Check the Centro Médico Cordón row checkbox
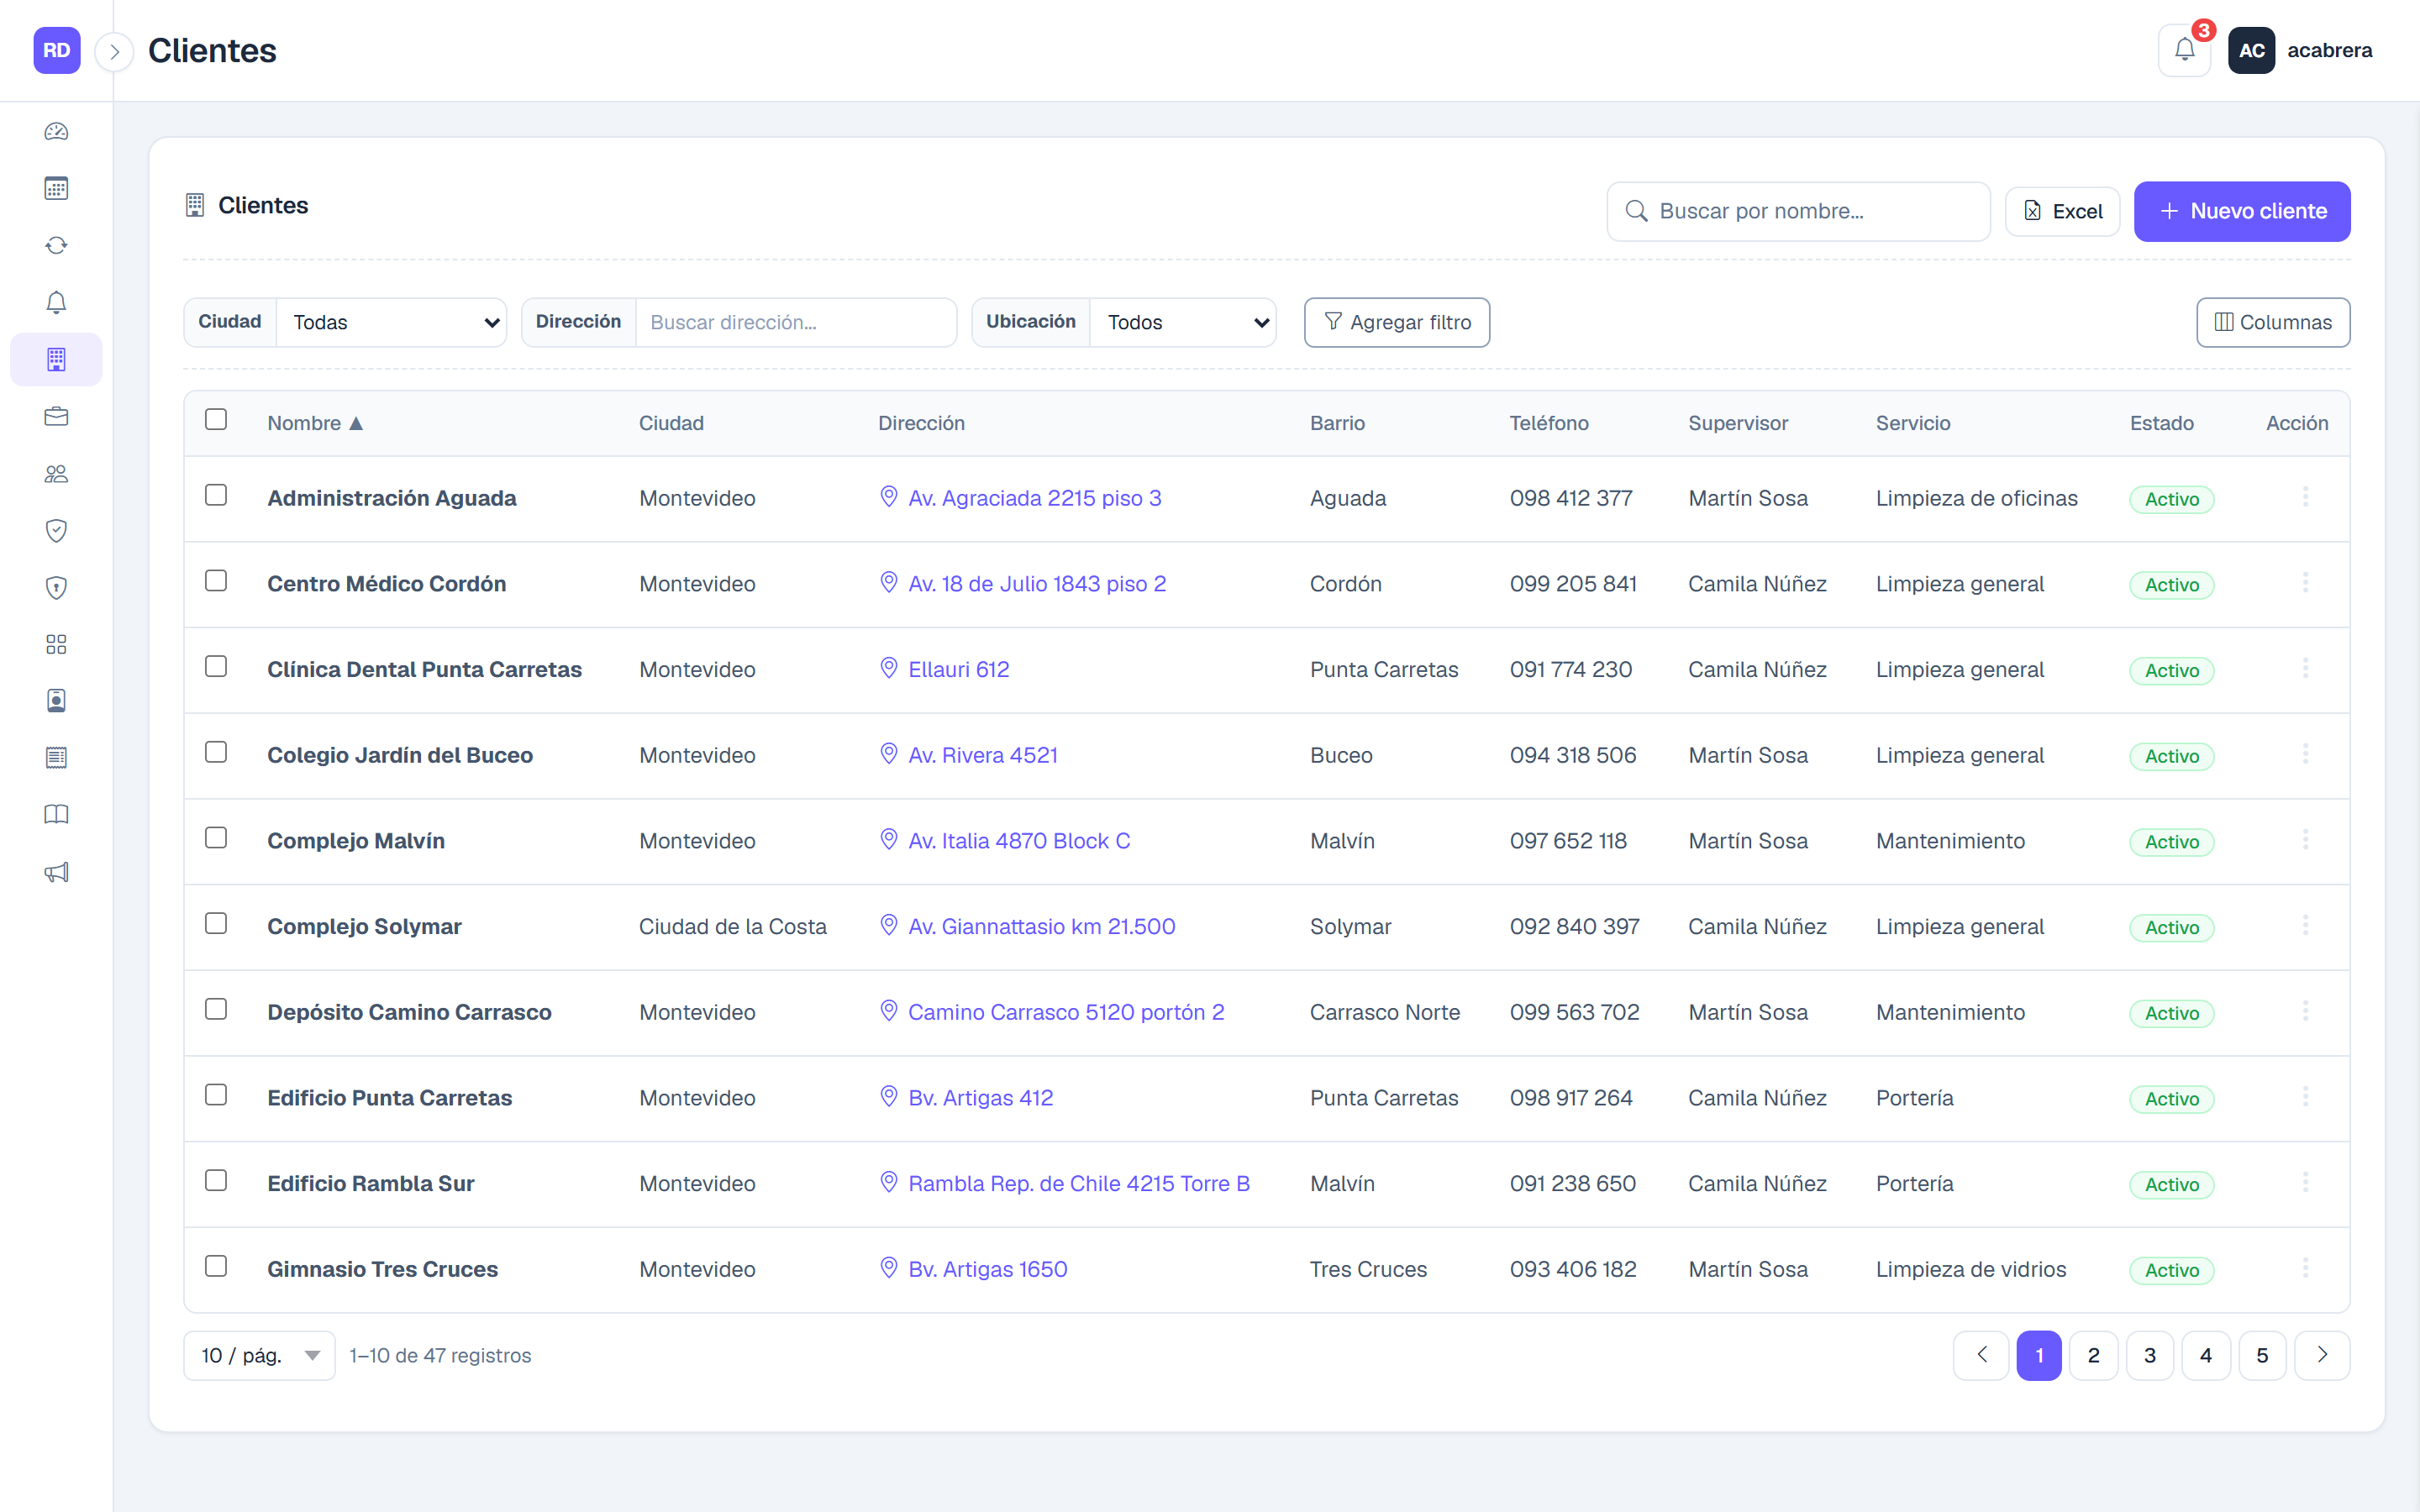Screen dimensions: 2420x1512 click(216, 581)
